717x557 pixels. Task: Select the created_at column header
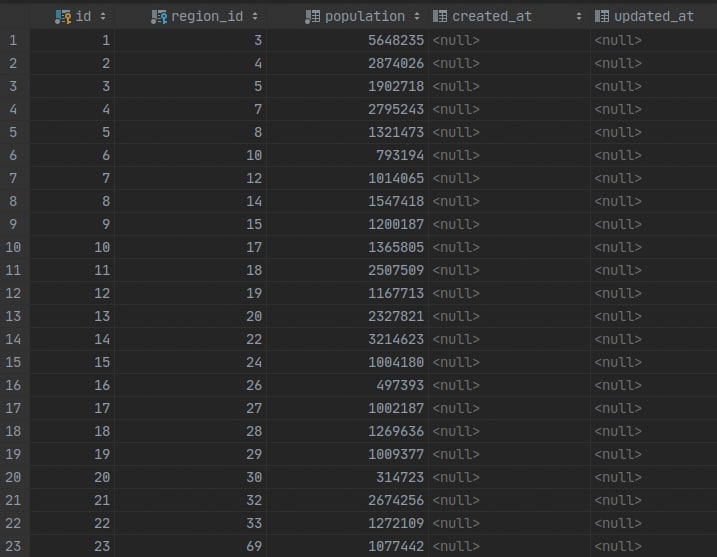509,16
